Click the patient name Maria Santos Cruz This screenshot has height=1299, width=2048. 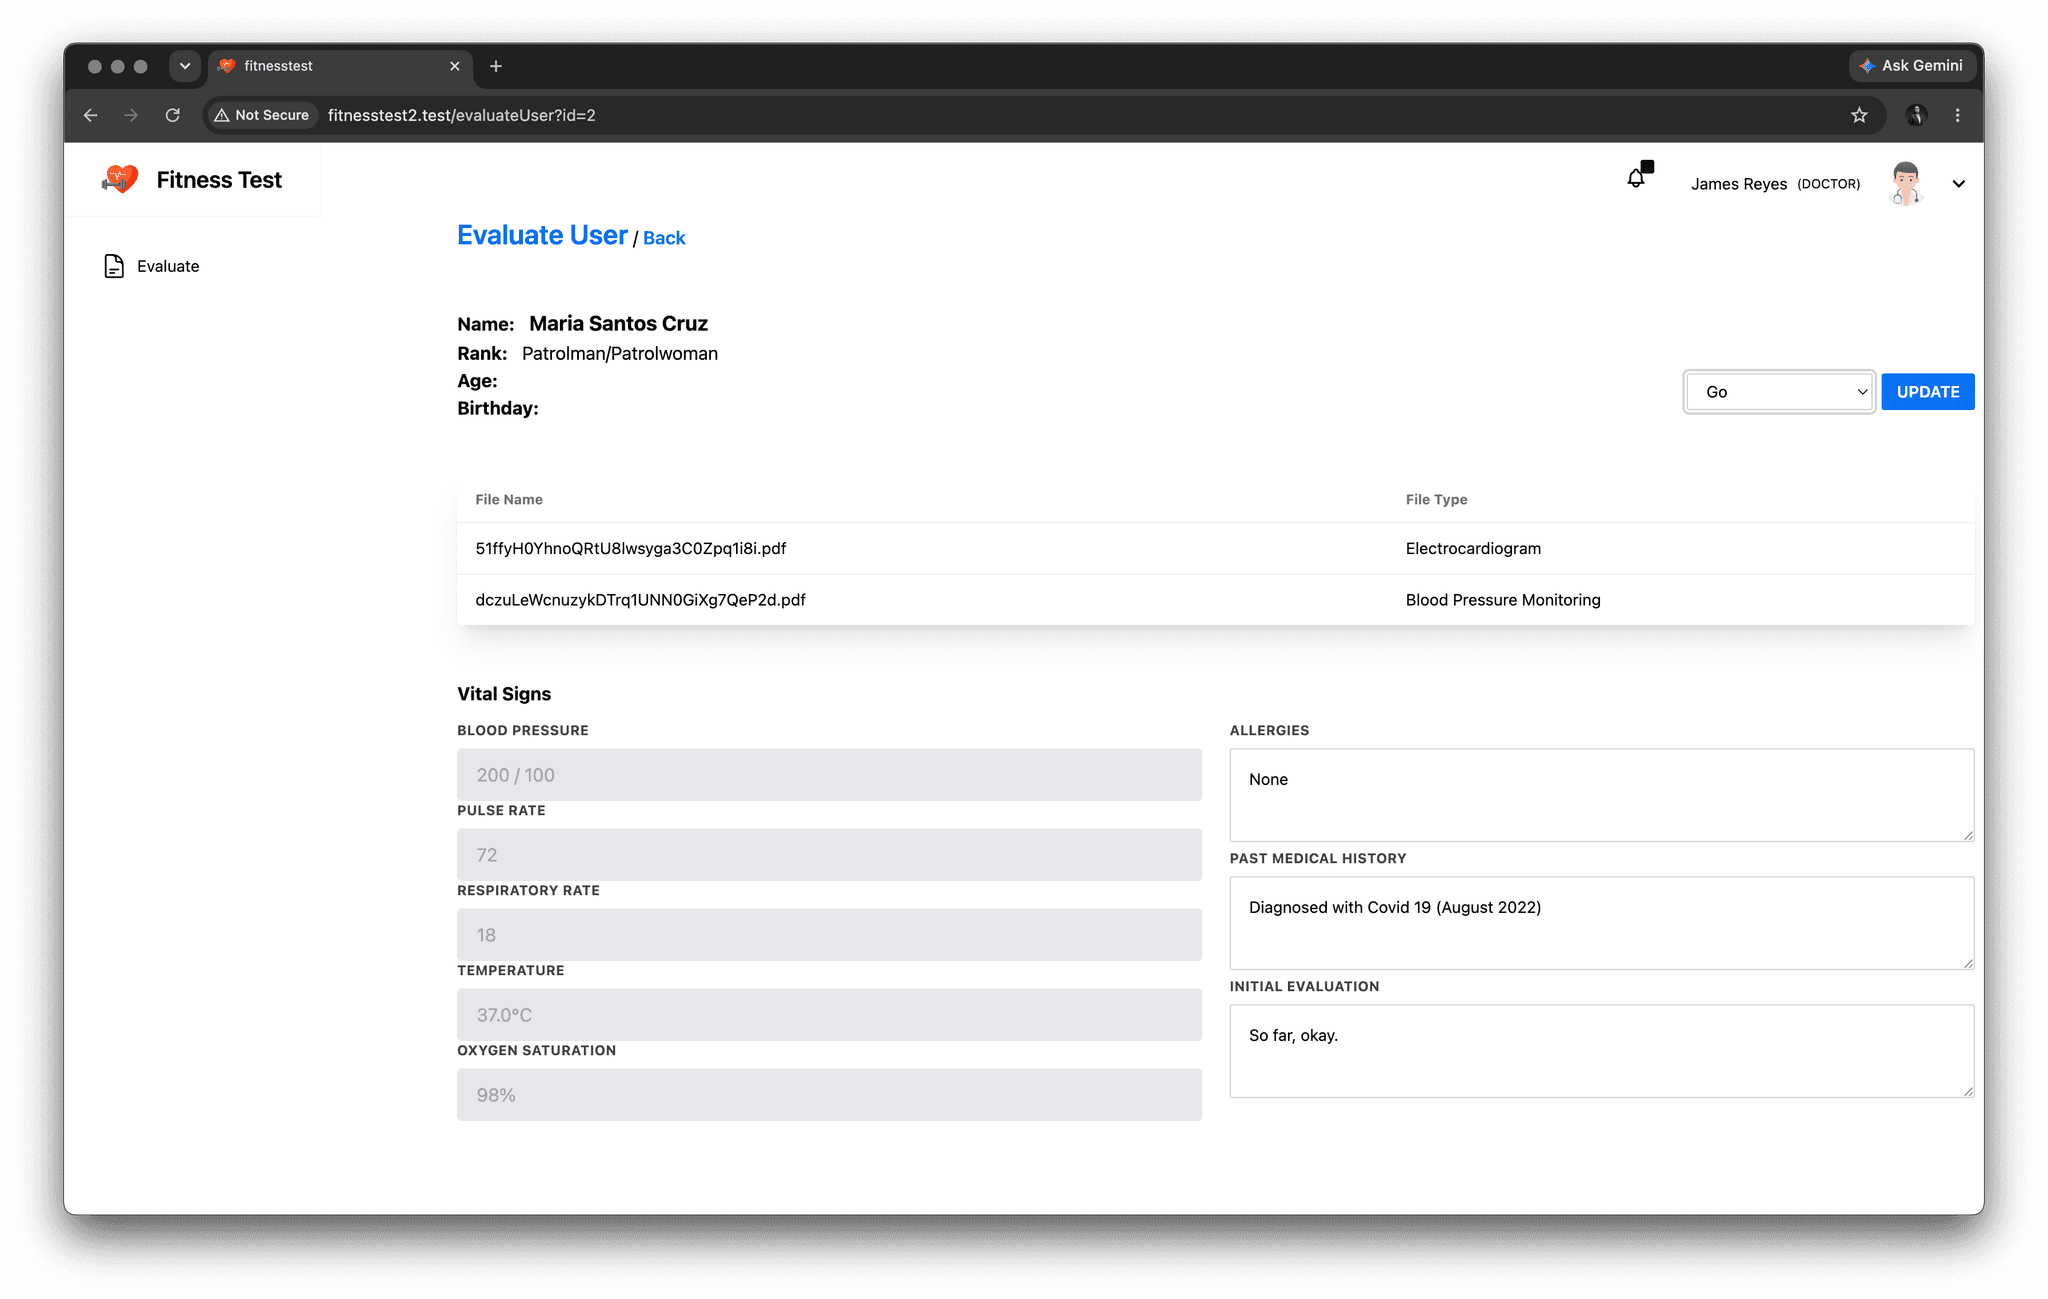(618, 324)
